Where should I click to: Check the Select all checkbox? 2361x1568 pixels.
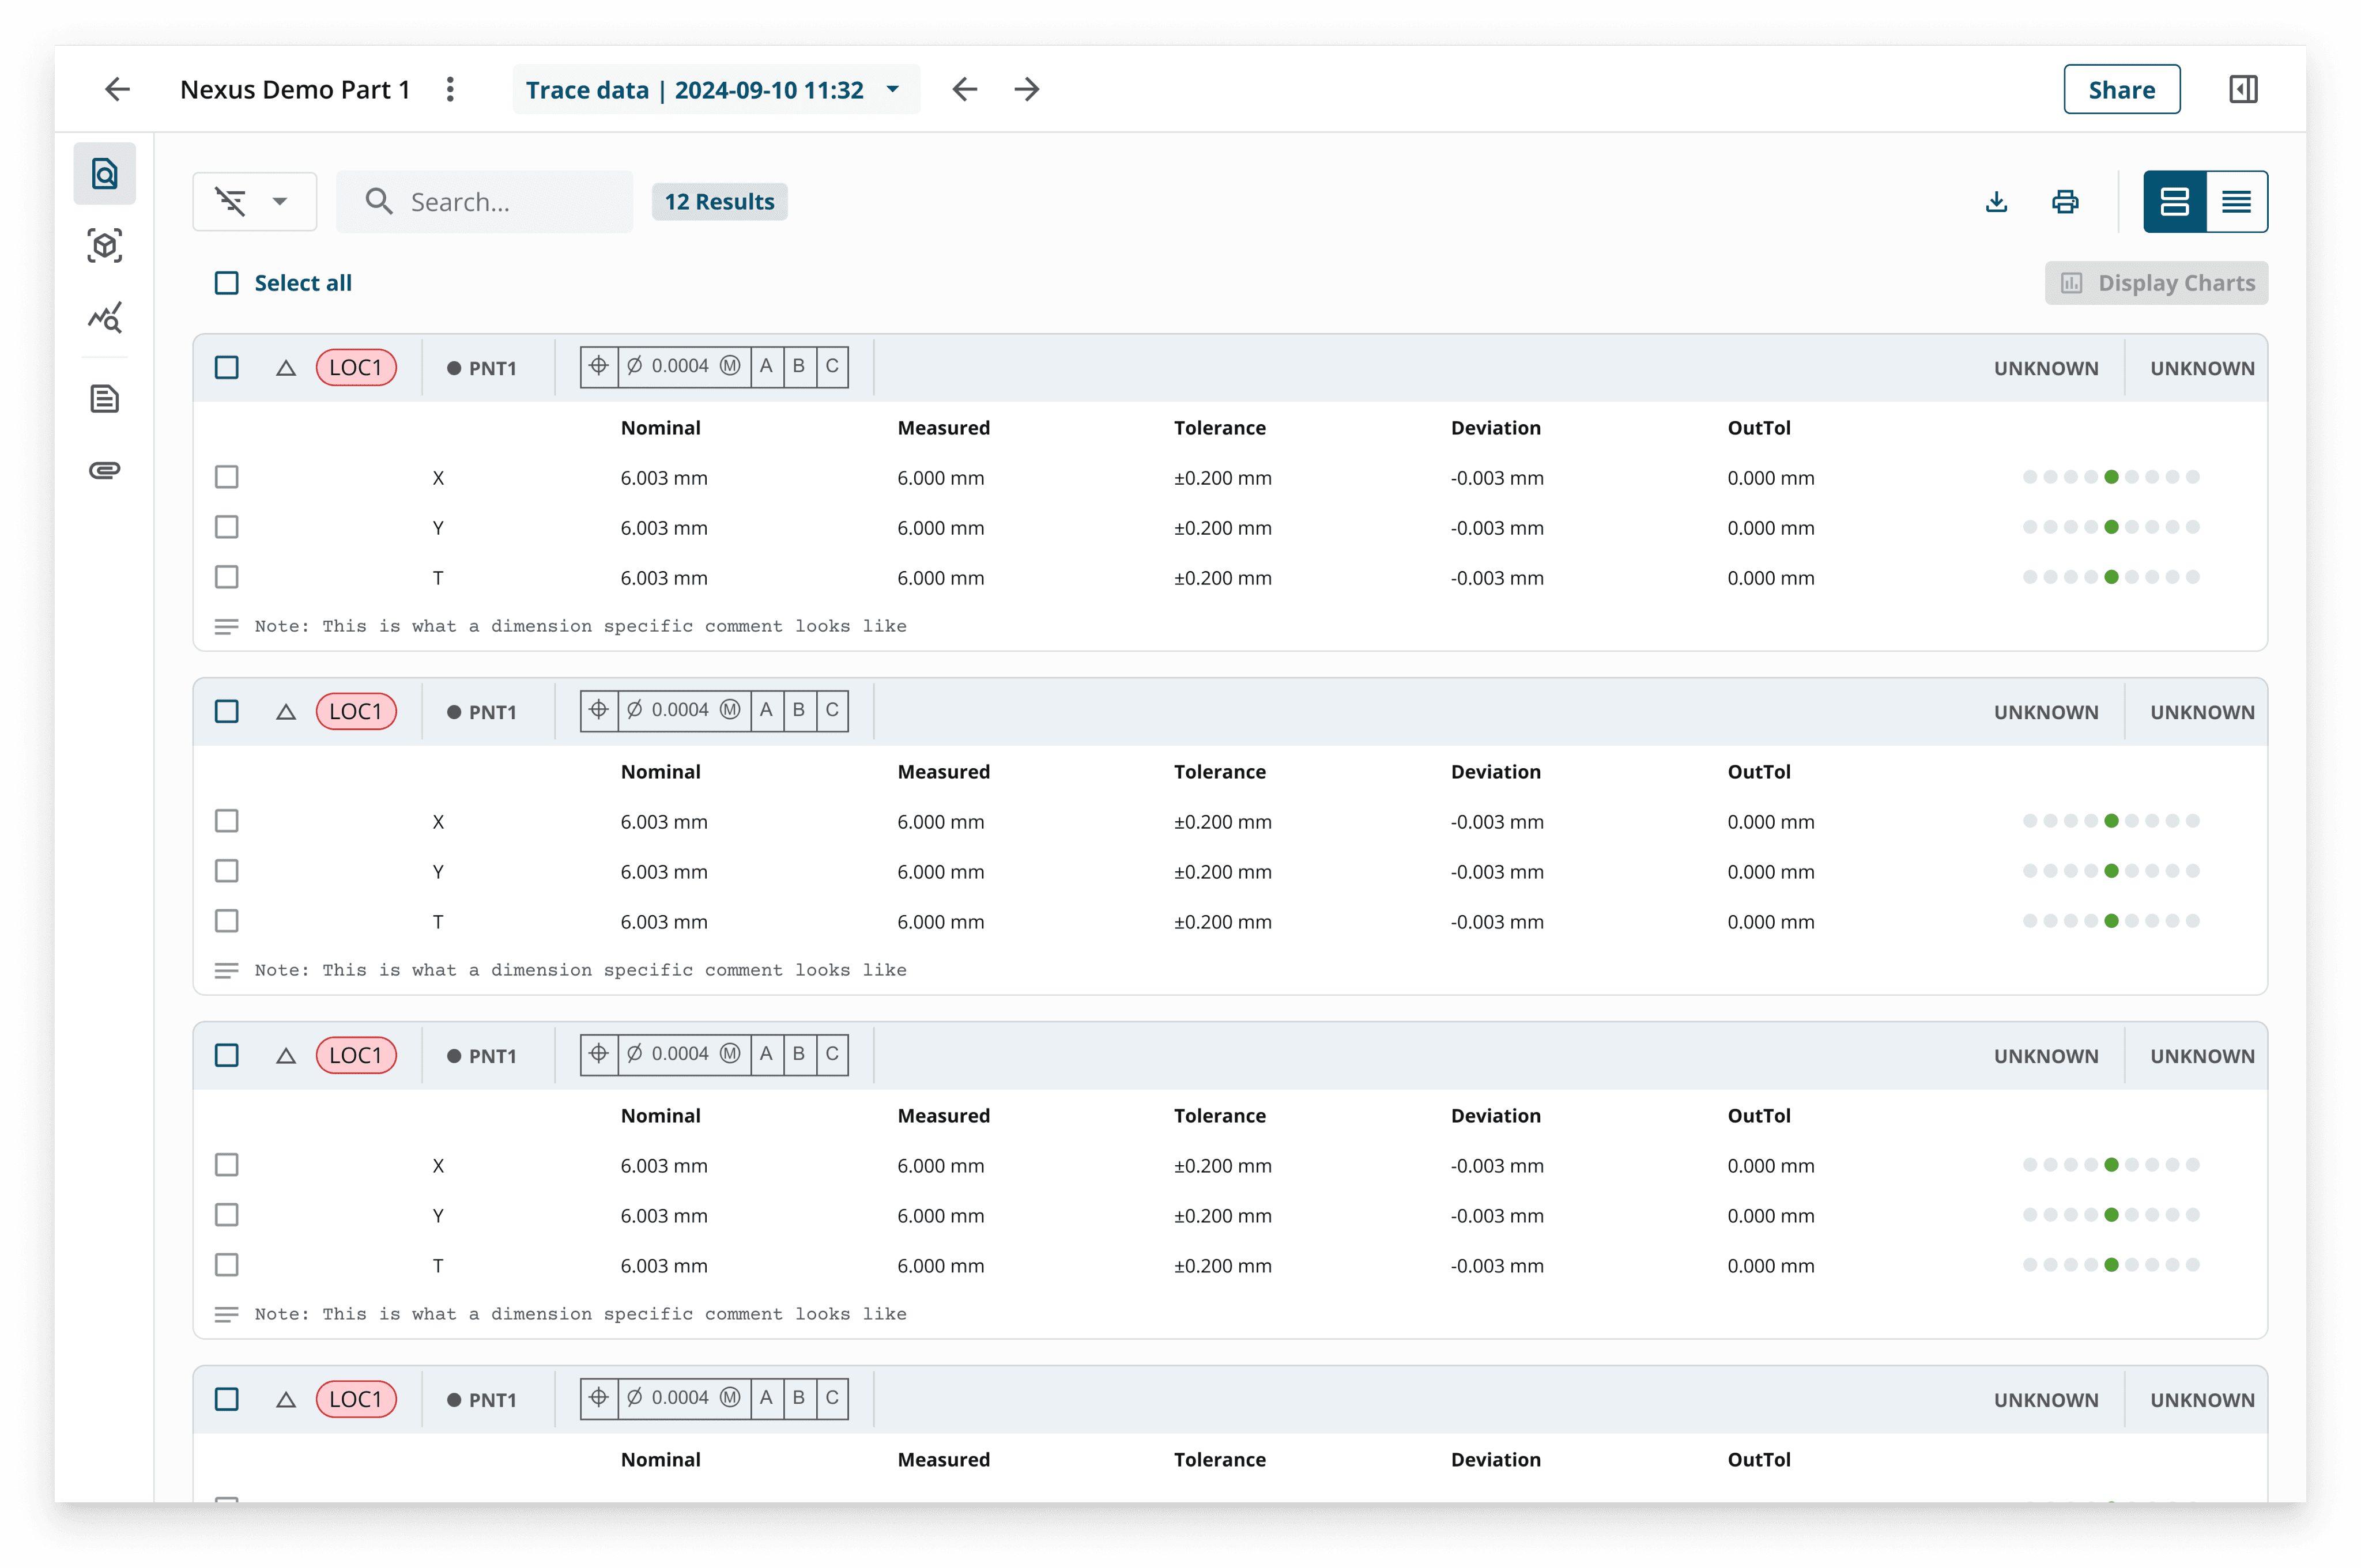click(227, 283)
